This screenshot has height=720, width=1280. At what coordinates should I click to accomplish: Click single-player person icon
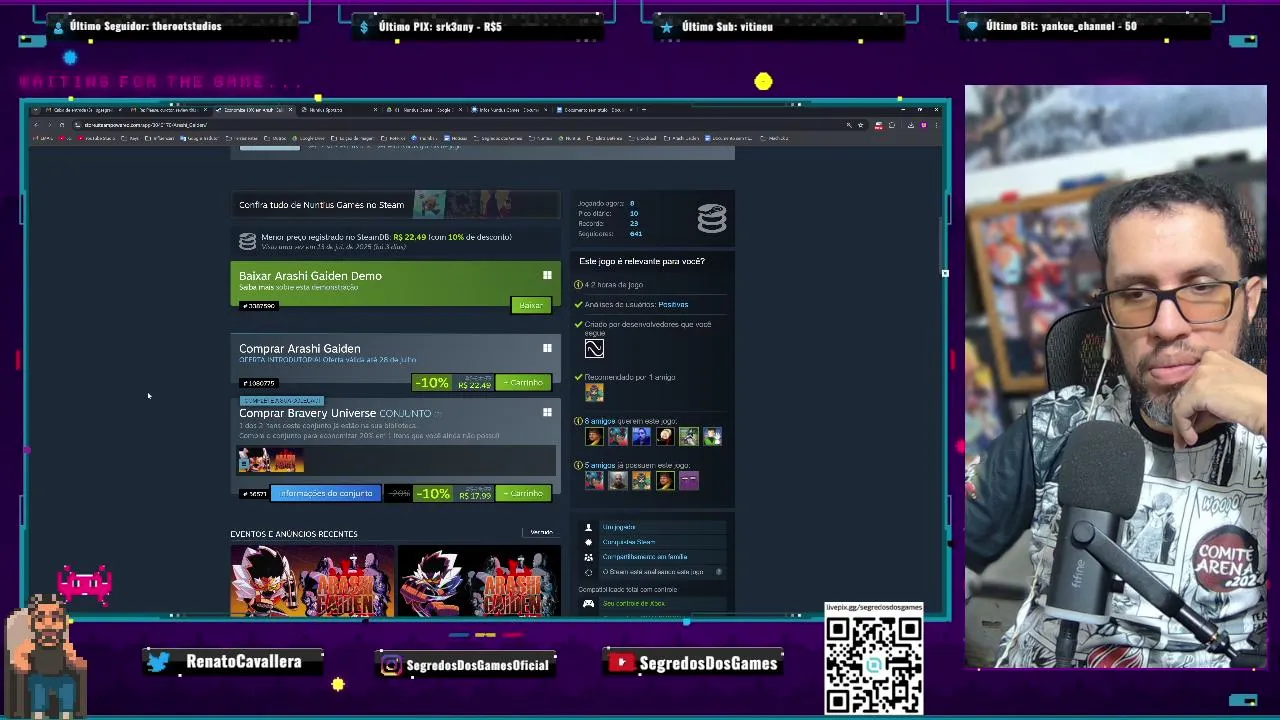click(x=588, y=527)
